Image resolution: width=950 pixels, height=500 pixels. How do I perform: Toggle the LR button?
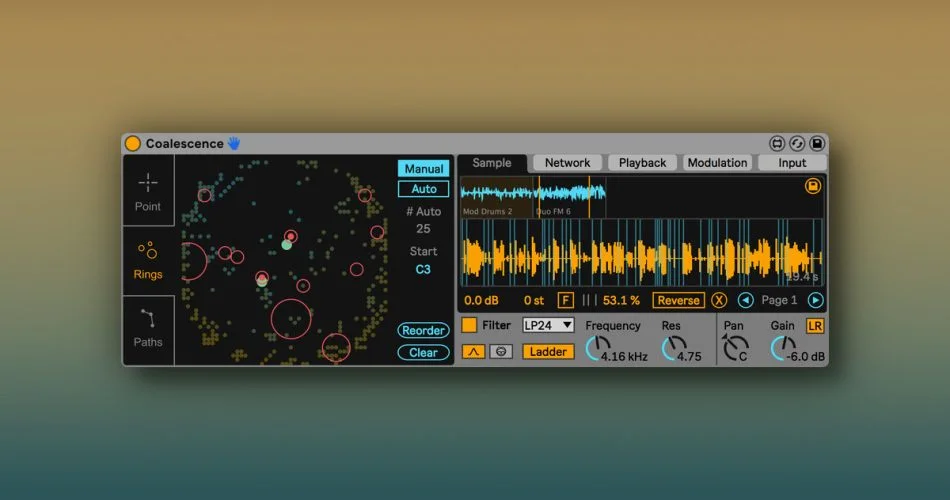point(815,325)
